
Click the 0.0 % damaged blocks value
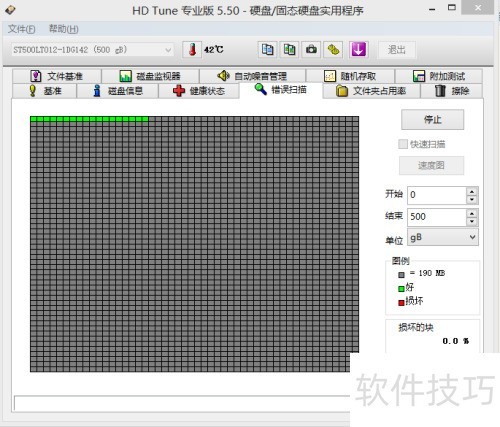456,341
